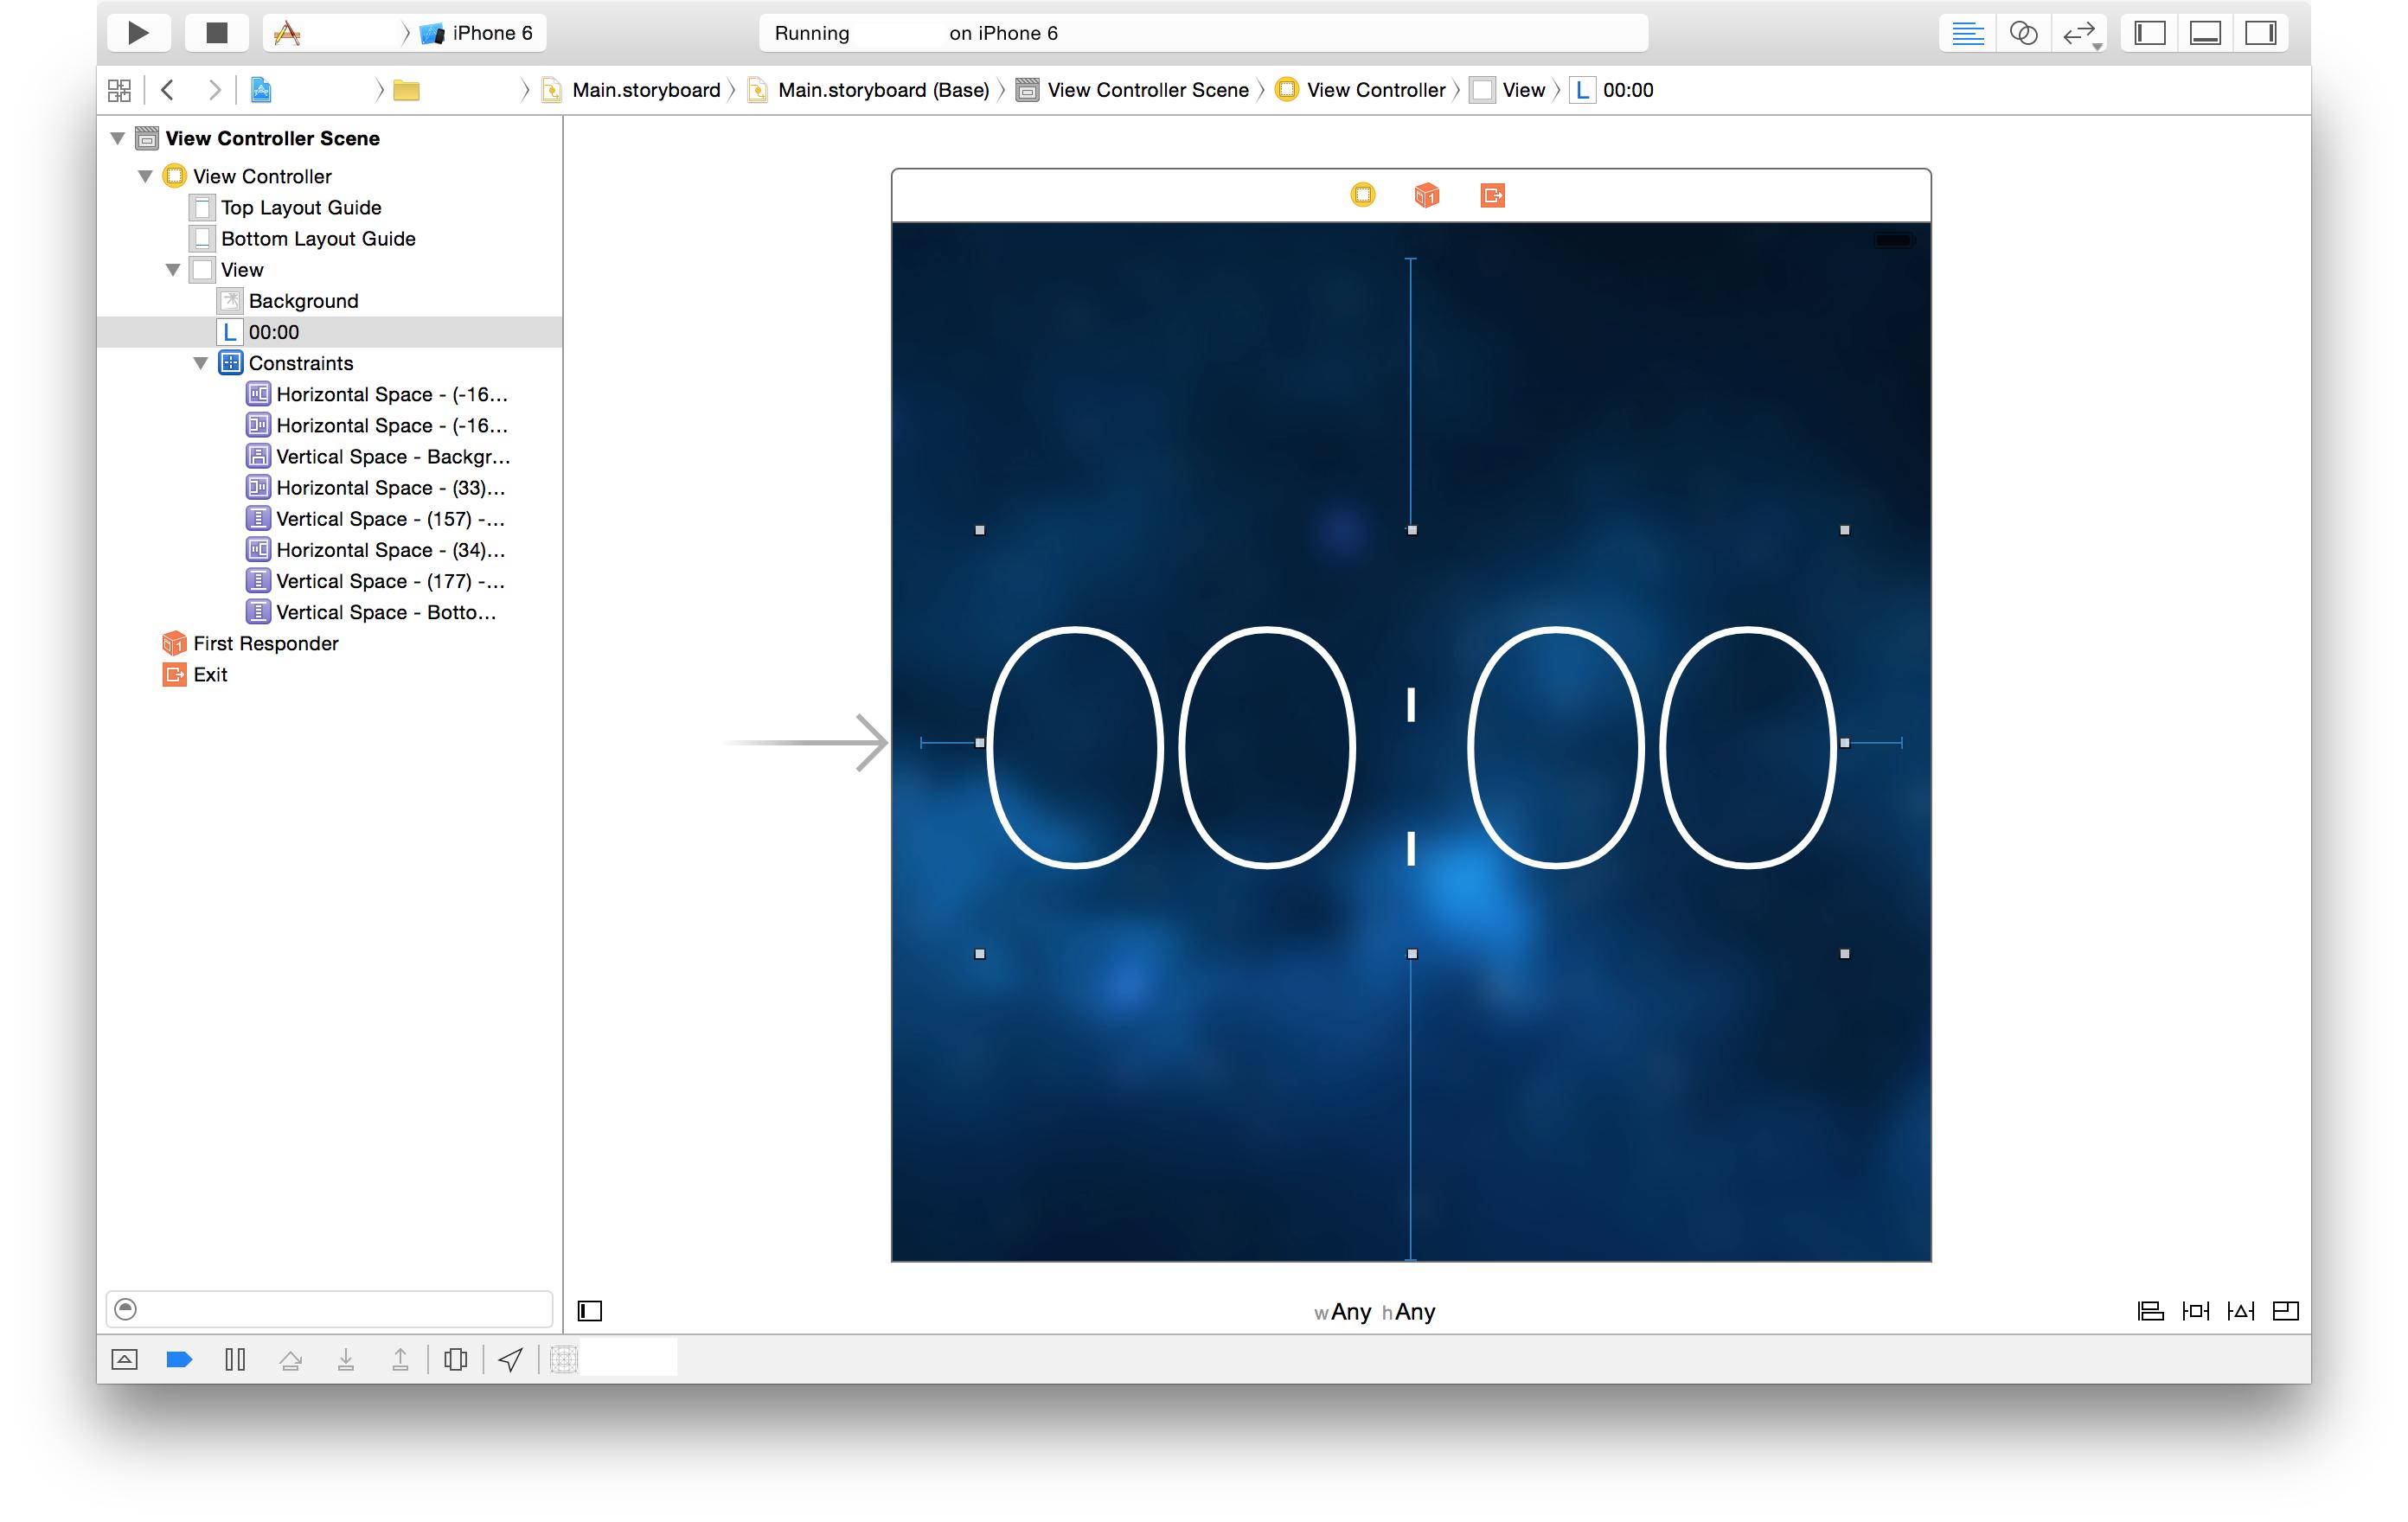Select the Standard editor button
This screenshot has width=2408, height=1522.
coord(1967,33)
